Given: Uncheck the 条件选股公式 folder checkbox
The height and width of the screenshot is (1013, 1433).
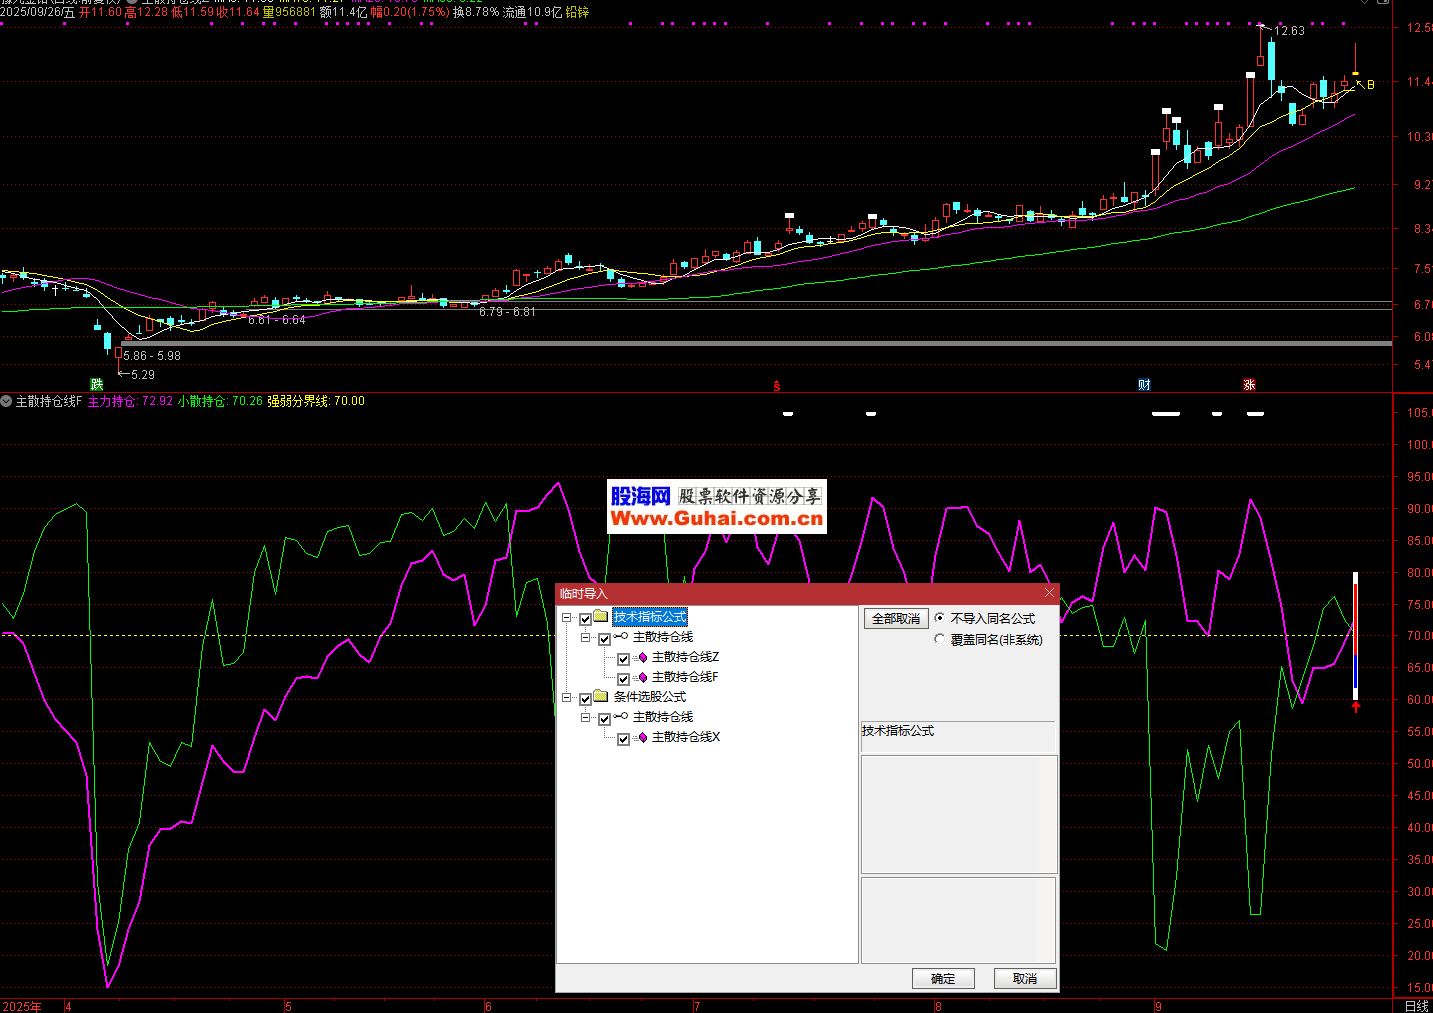Looking at the screenshot, I should (586, 699).
